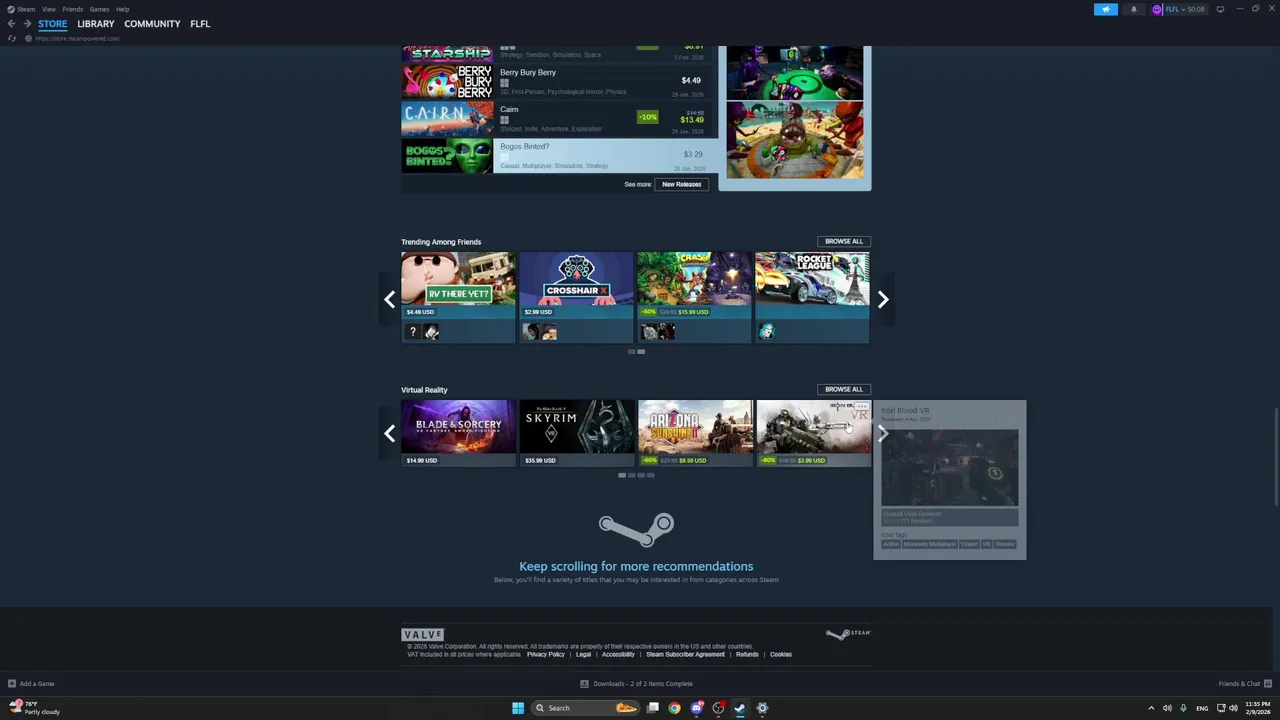Reload the store page
This screenshot has width=1280, height=720.
click(12, 38)
